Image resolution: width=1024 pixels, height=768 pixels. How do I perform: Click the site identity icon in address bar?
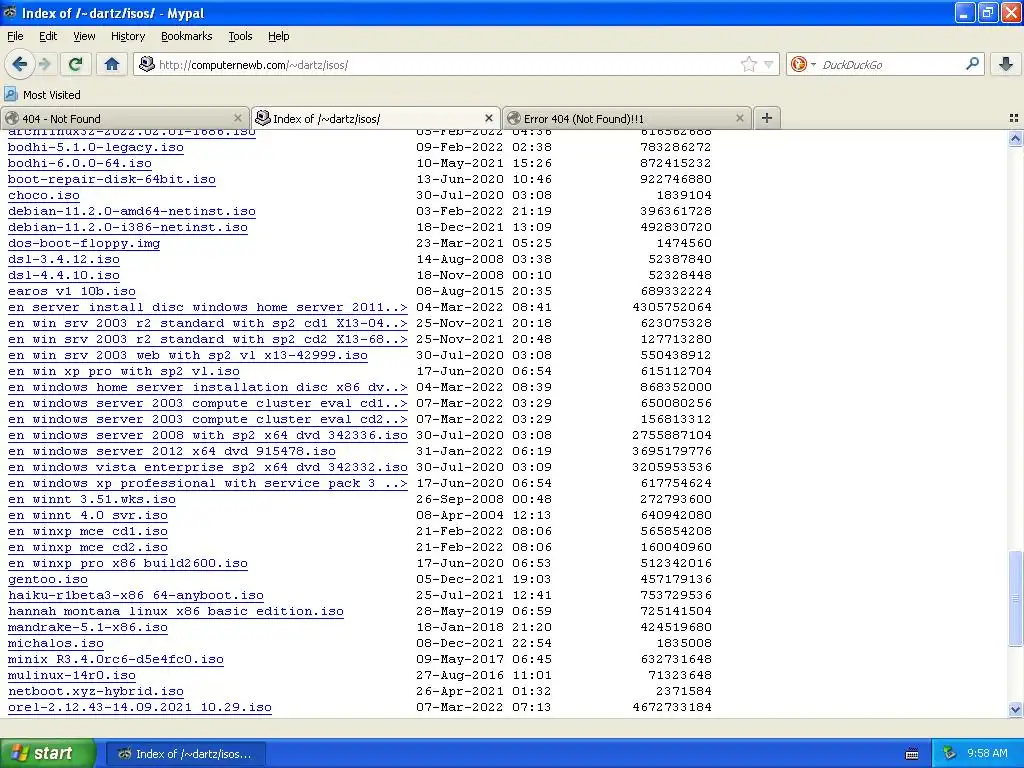tap(148, 64)
